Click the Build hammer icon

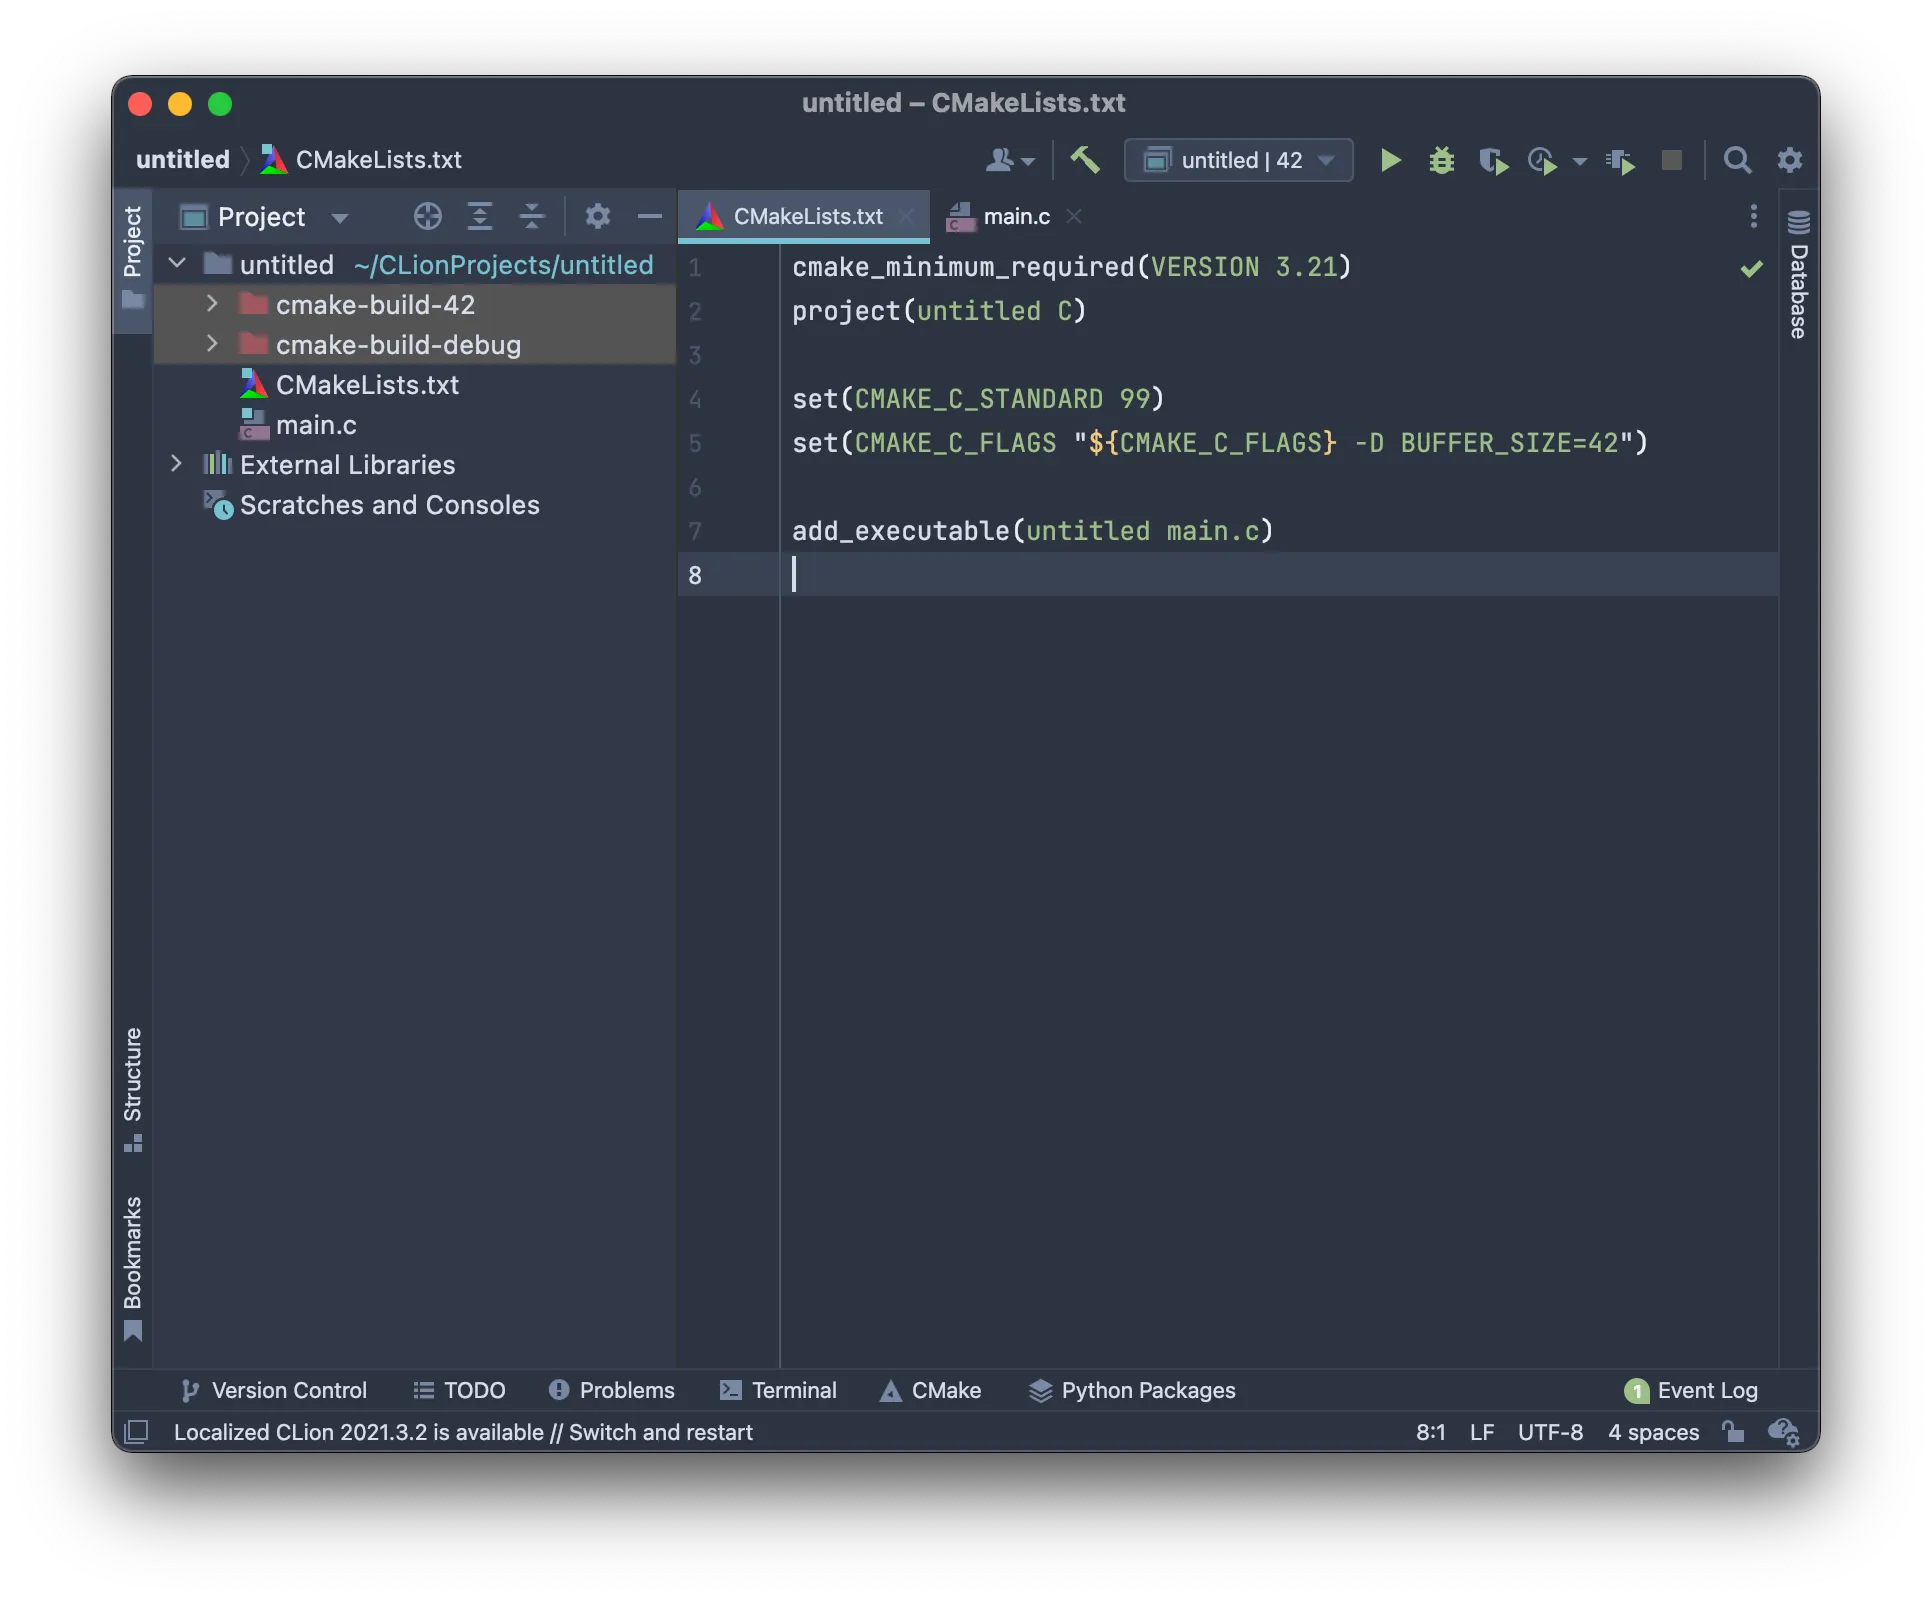tap(1085, 160)
